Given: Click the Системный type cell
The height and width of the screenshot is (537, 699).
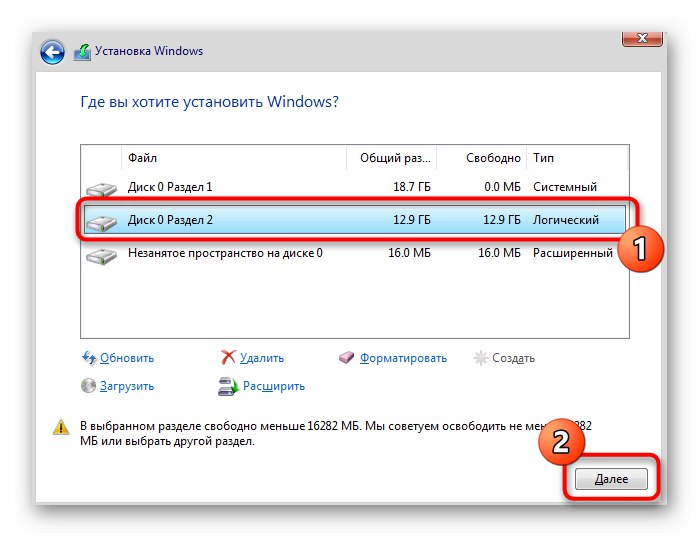Looking at the screenshot, I should click(x=565, y=187).
